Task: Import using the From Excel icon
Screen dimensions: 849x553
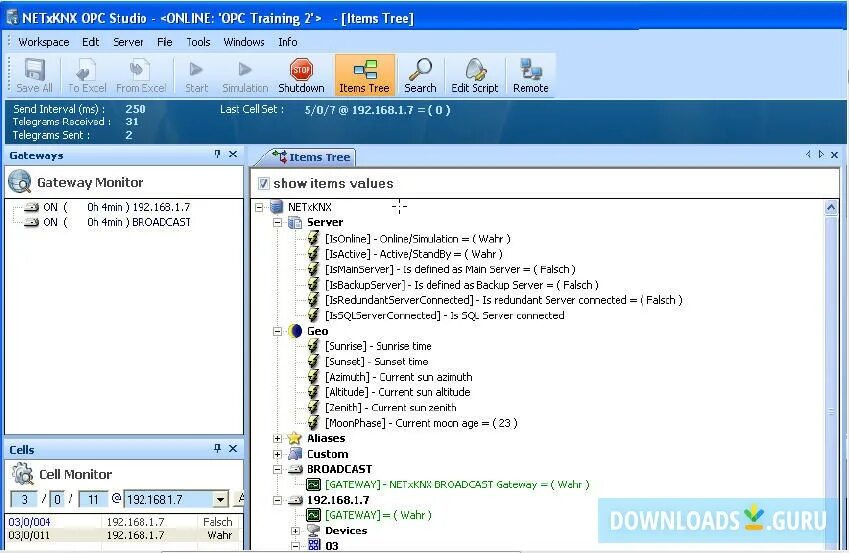Action: (141, 75)
